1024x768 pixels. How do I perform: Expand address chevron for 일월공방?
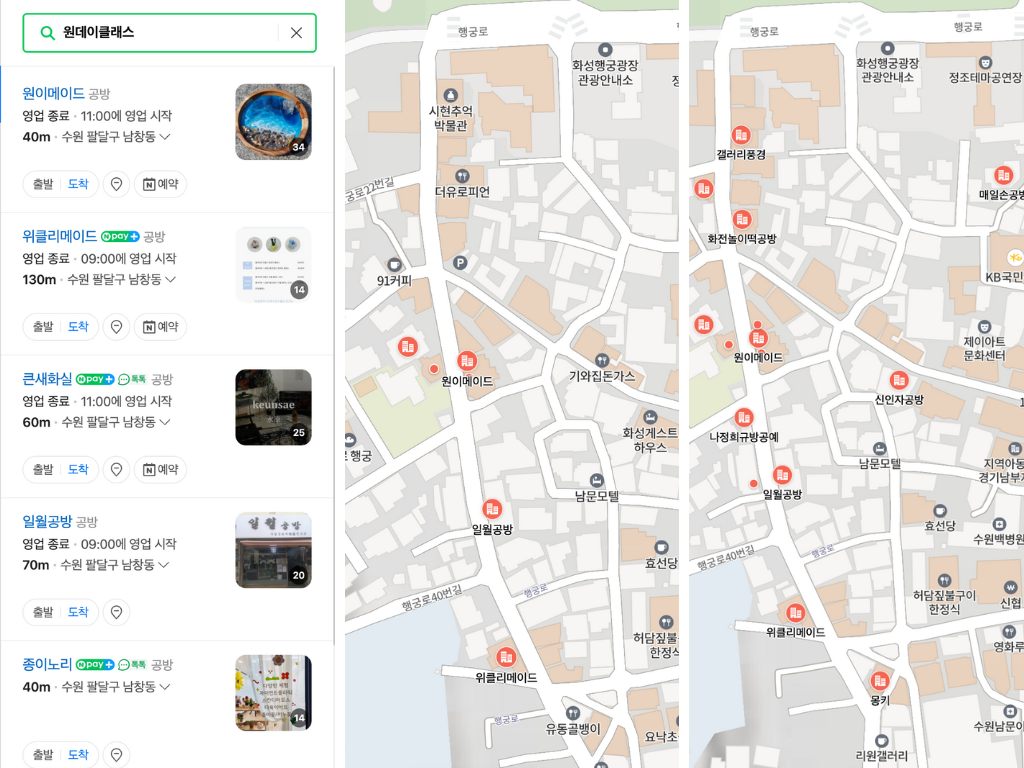coord(163,565)
